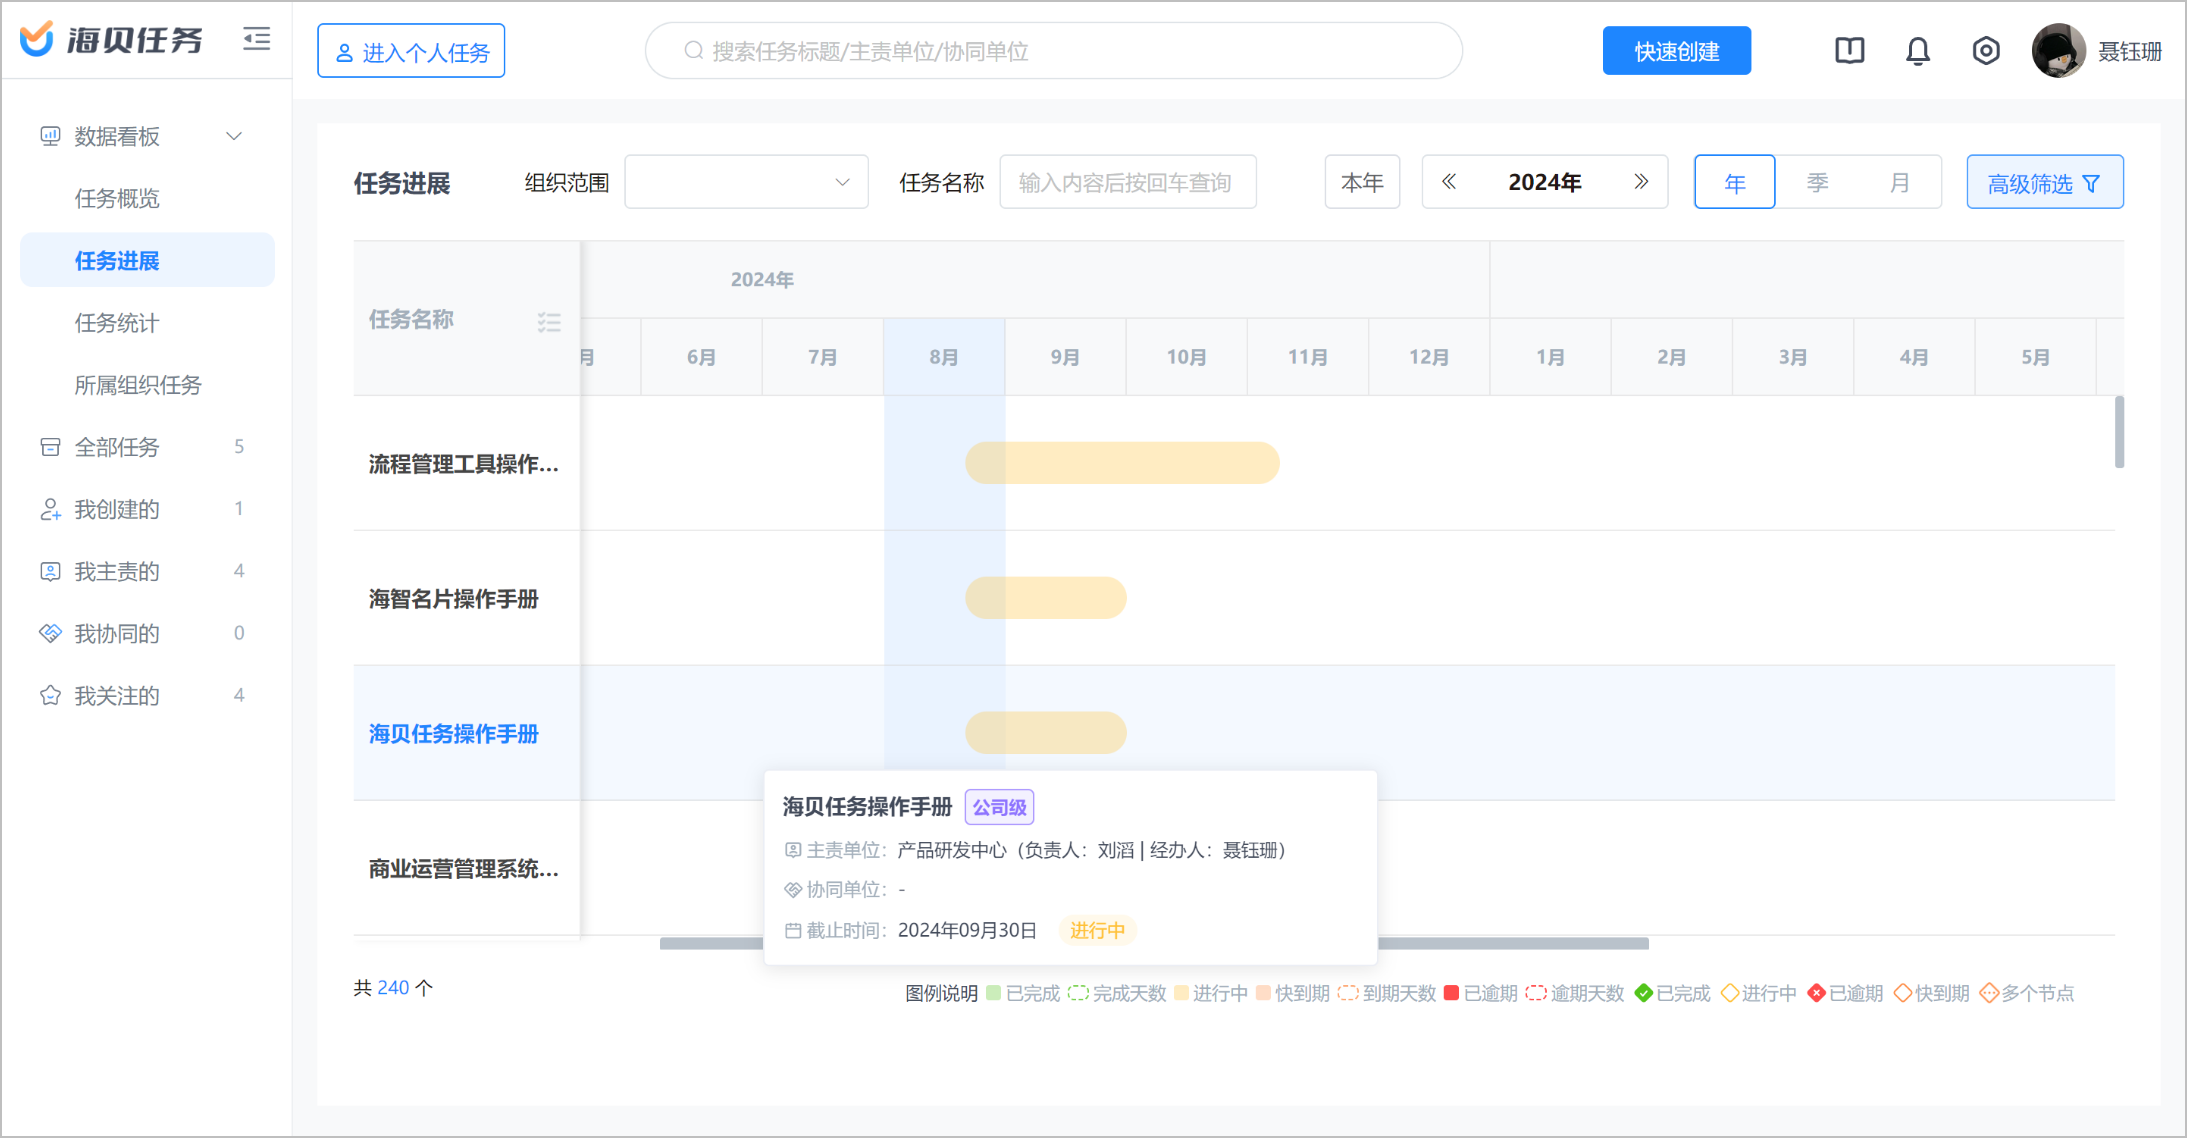Collapse the 数据看板 chevron
The width and height of the screenshot is (2187, 1138).
click(x=234, y=136)
